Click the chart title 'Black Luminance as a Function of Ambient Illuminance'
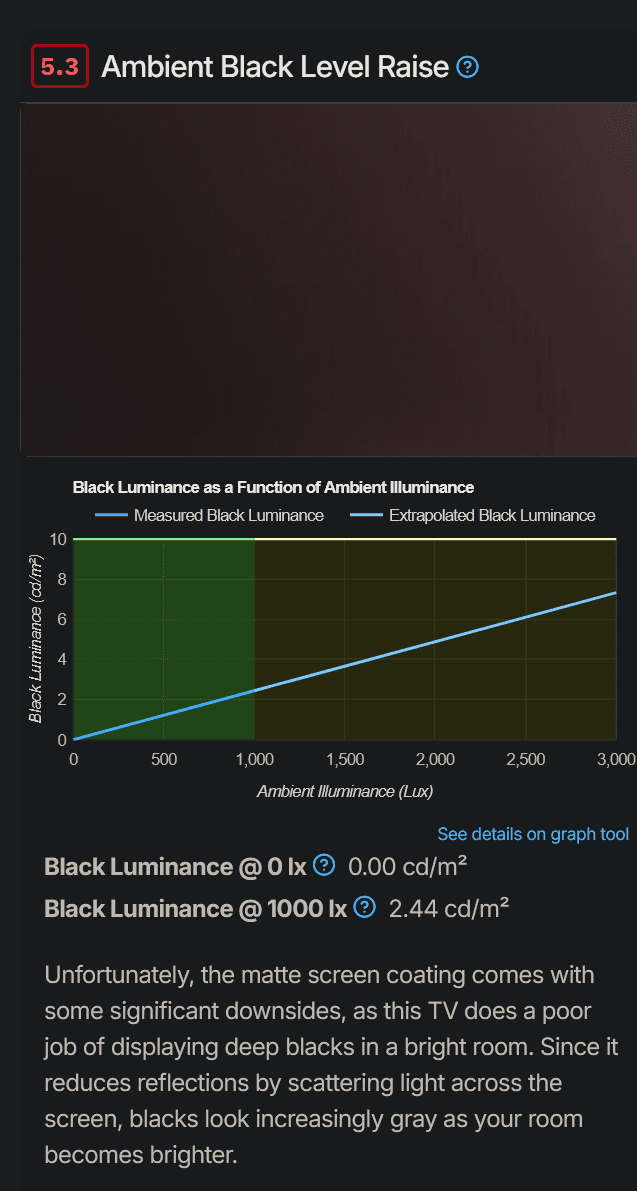637x1191 pixels. click(x=273, y=487)
